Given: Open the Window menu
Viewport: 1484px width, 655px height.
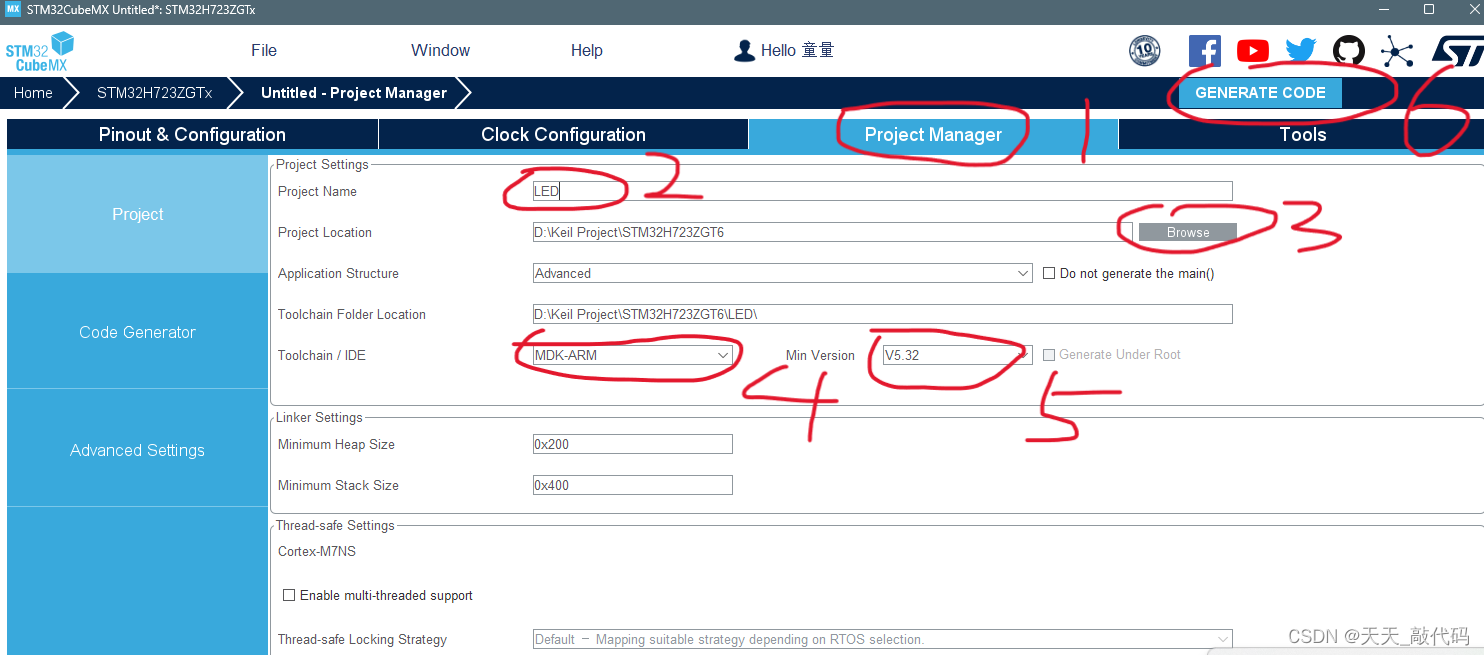Looking at the screenshot, I should pos(440,51).
